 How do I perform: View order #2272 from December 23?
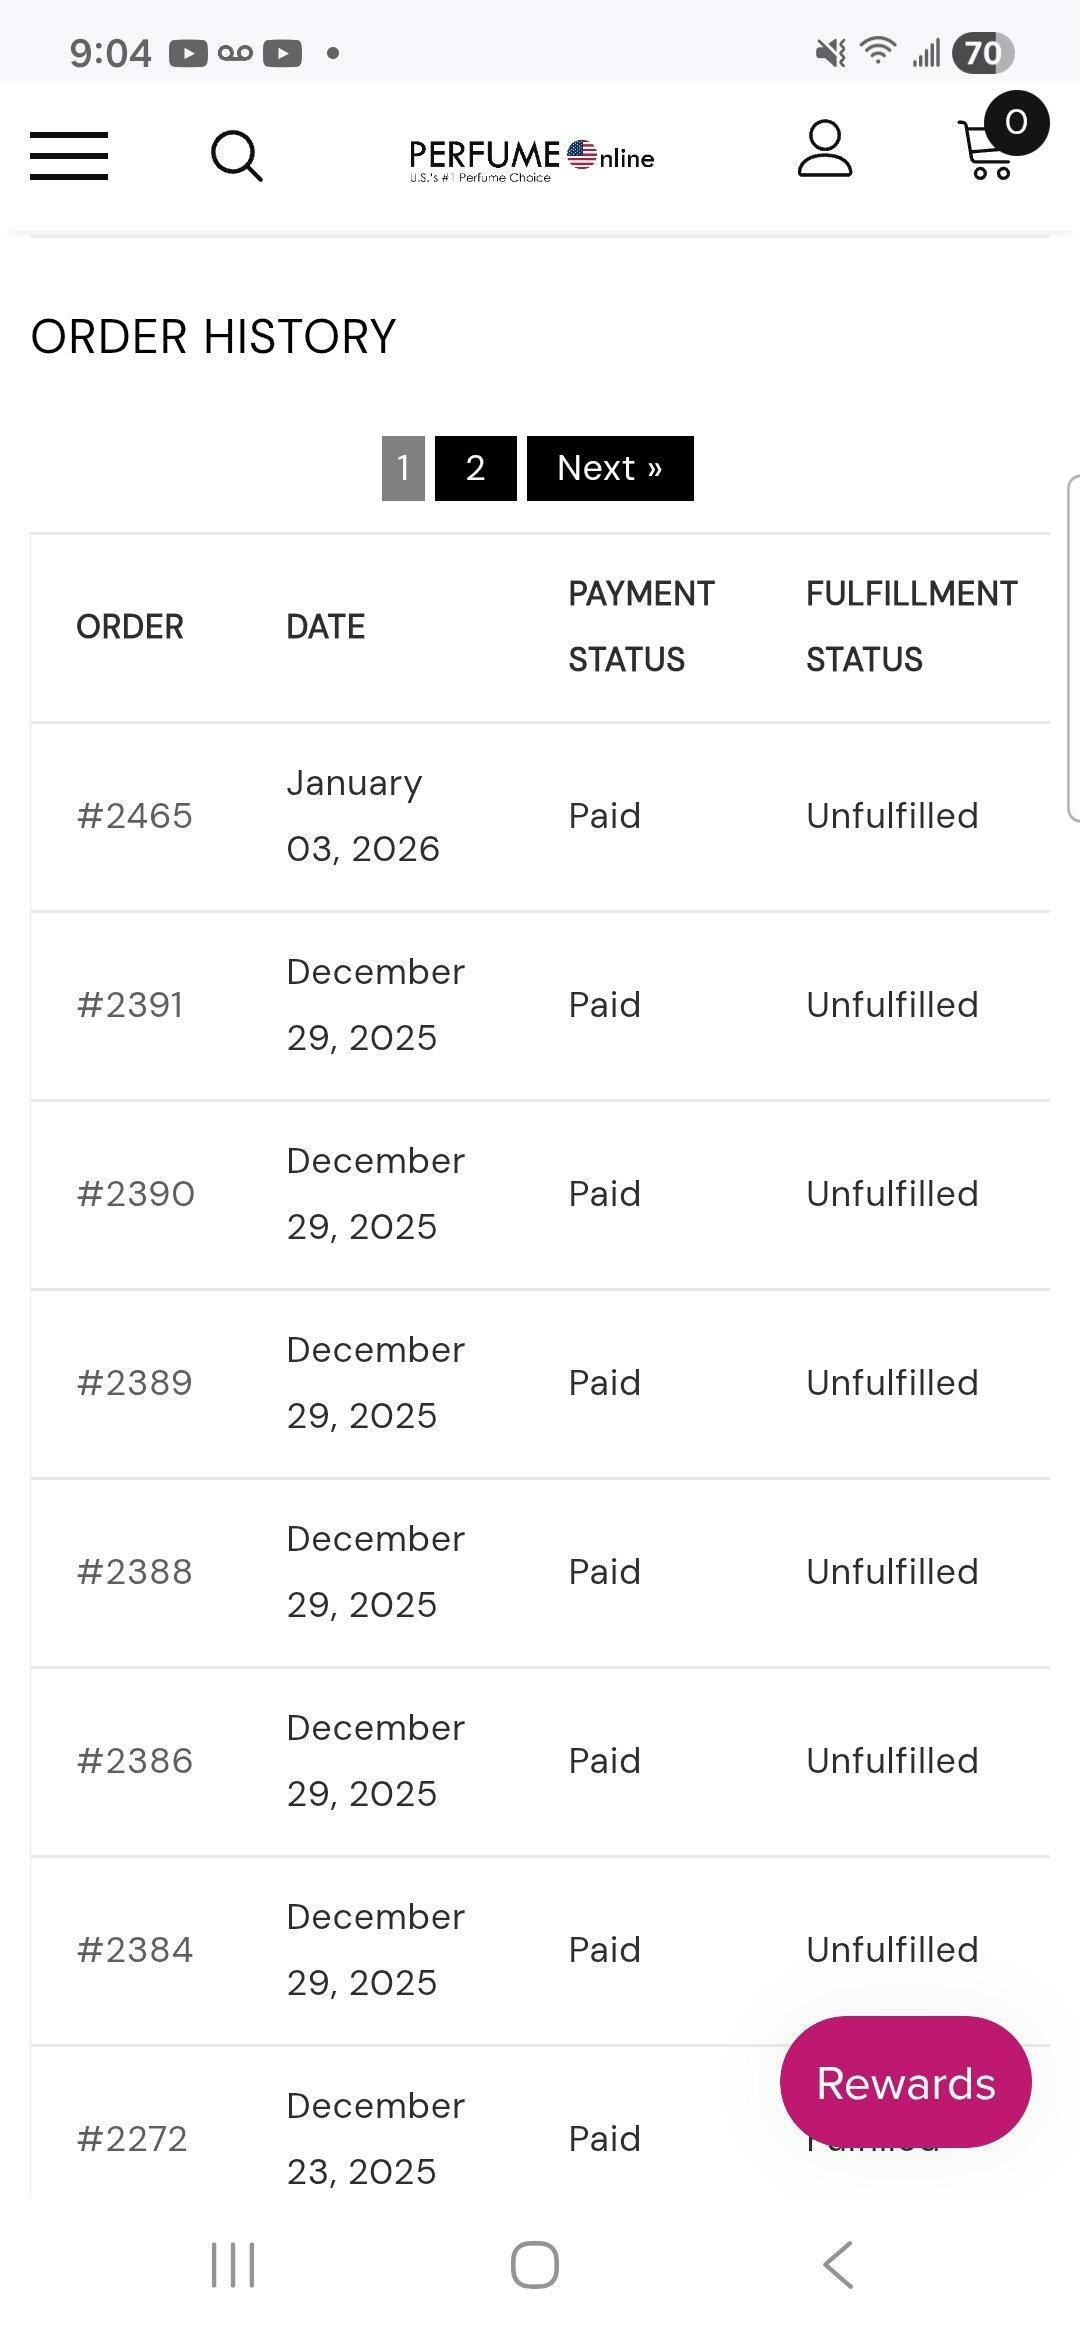(x=132, y=2139)
